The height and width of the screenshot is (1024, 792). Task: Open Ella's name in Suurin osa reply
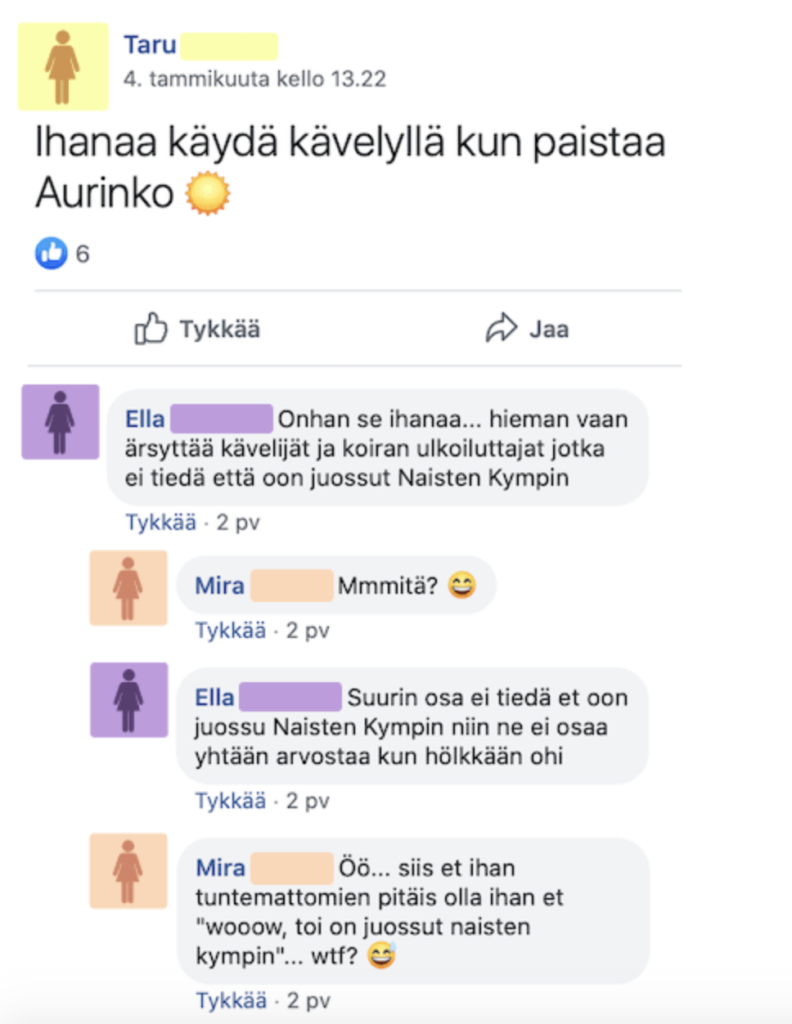[x=214, y=697]
